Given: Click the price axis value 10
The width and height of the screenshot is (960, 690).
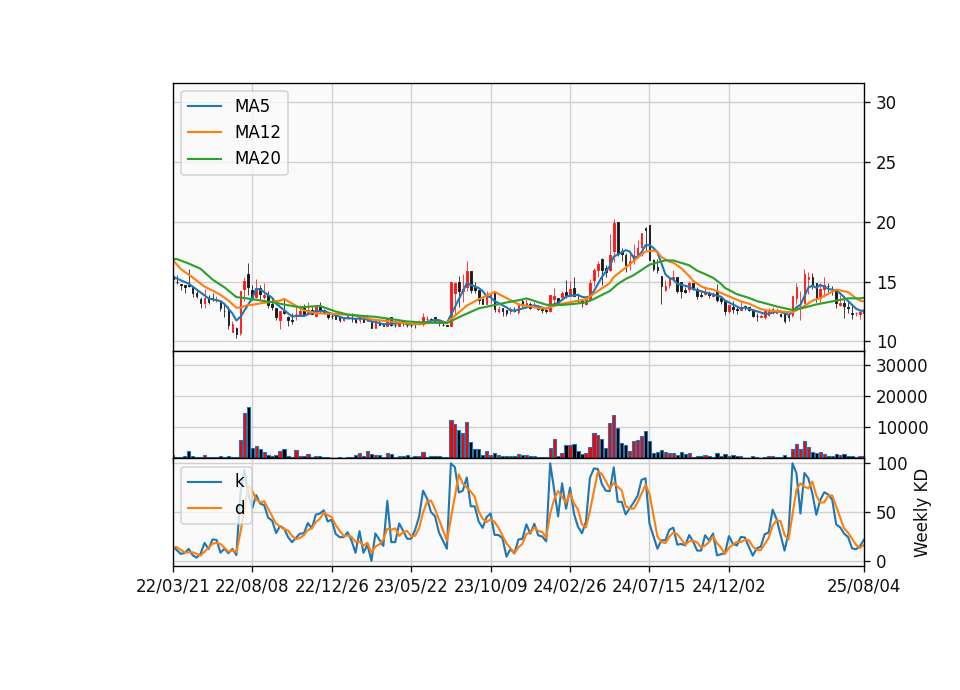Looking at the screenshot, I should (x=886, y=342).
